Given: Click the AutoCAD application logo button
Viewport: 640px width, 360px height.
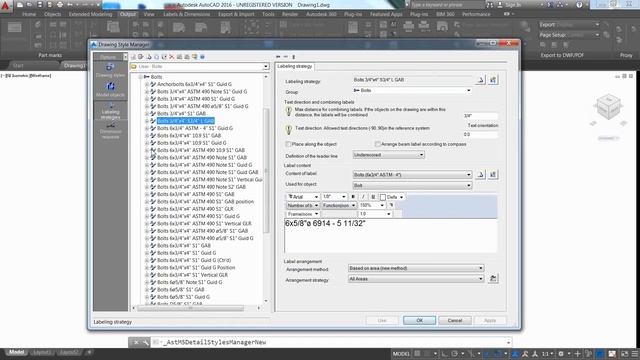Looking at the screenshot, I should pyautogui.click(x=5, y=5).
